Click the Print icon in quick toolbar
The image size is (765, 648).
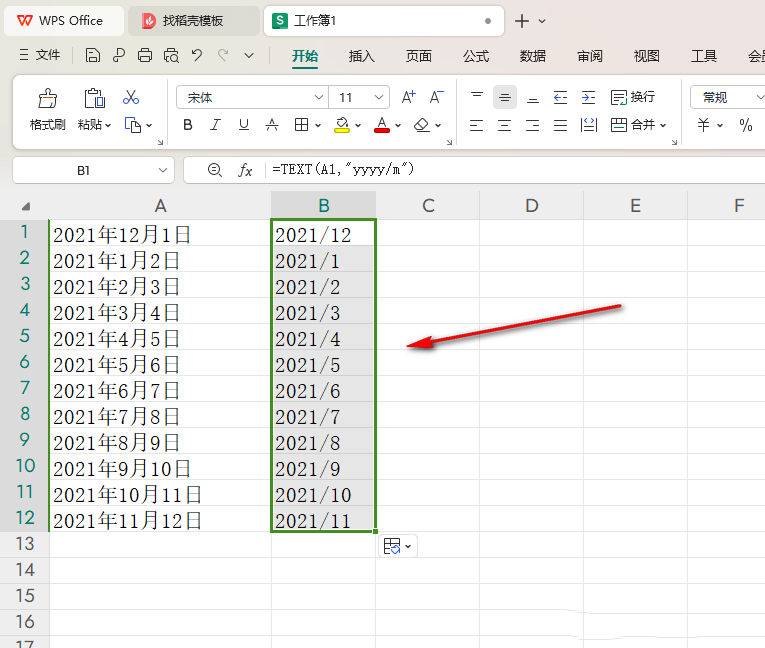click(x=144, y=55)
